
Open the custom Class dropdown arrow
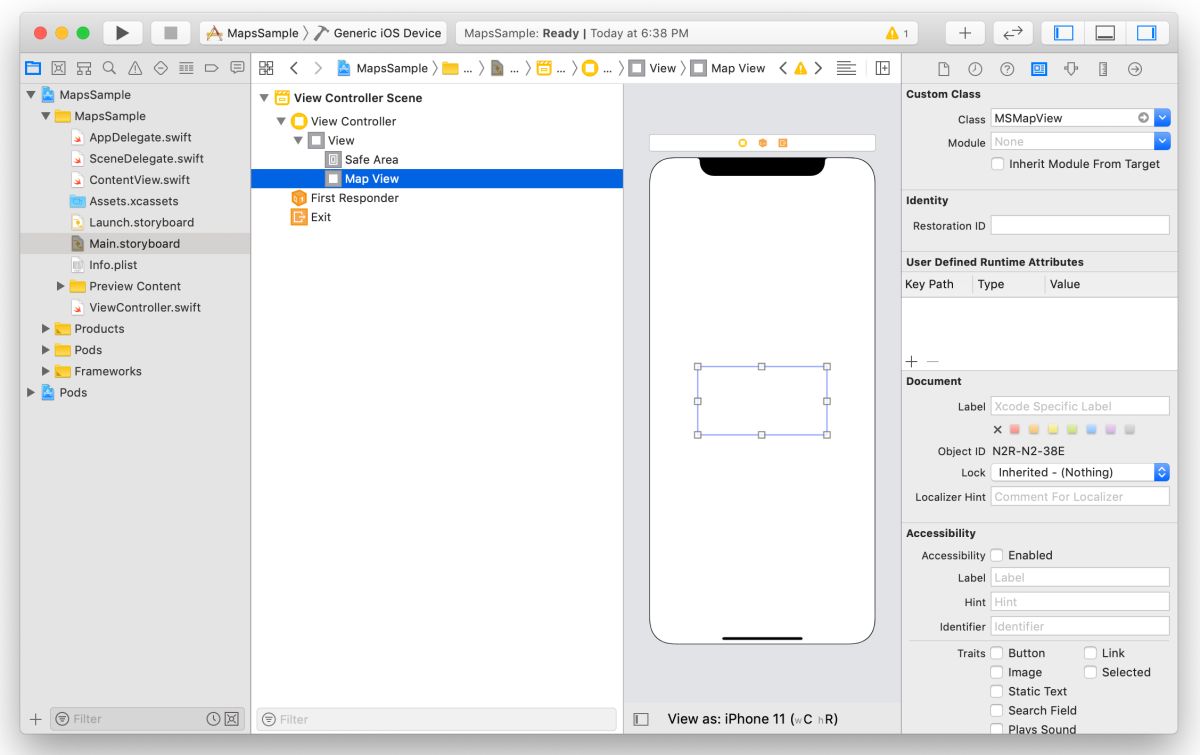pyautogui.click(x=1162, y=118)
